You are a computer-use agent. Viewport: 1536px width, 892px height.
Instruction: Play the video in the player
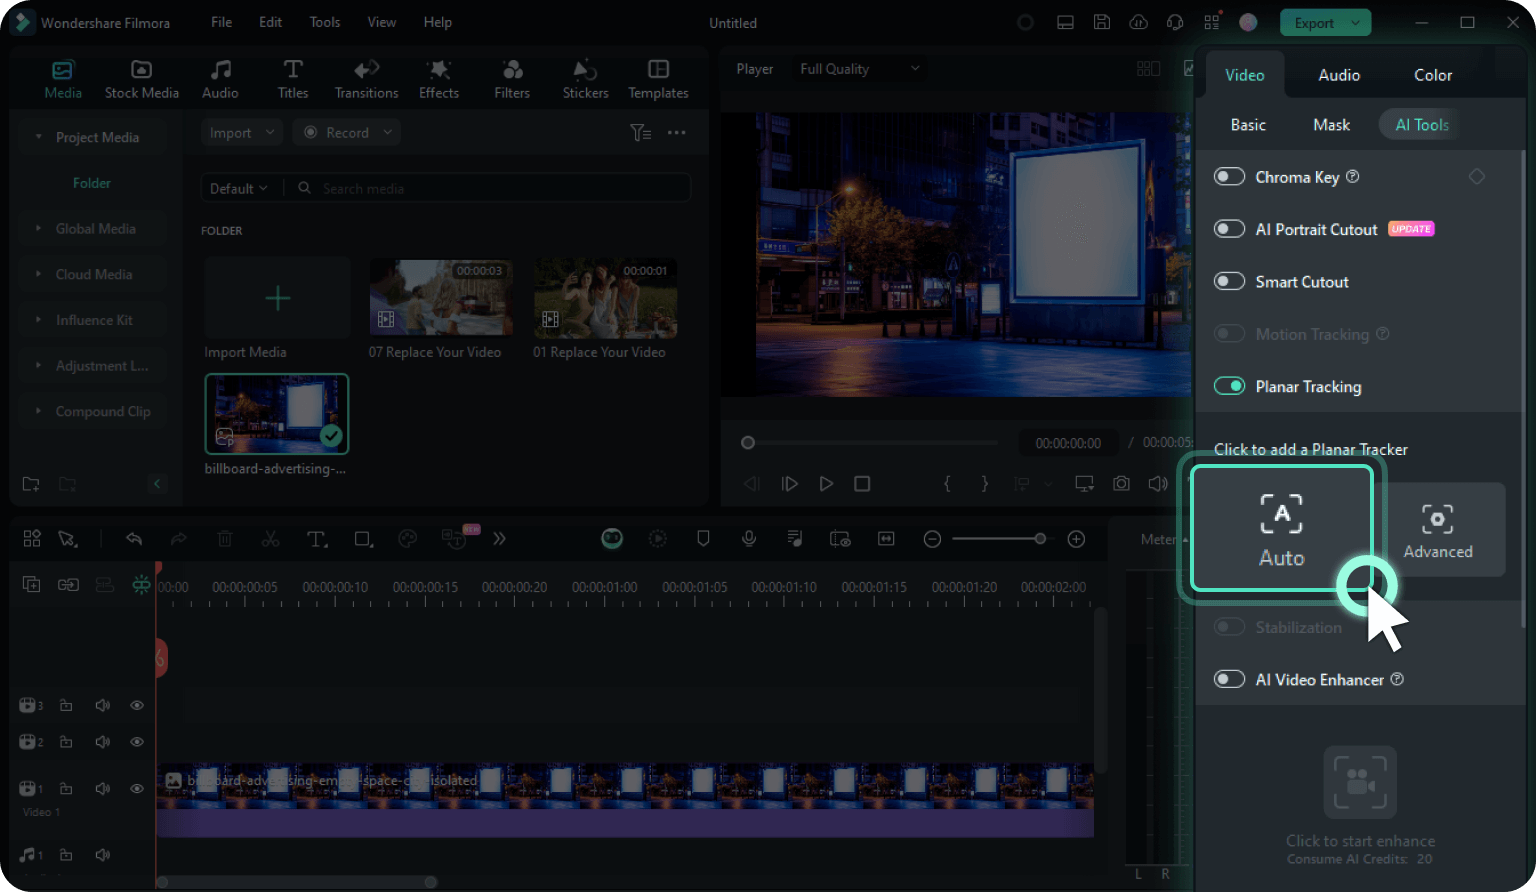826,484
